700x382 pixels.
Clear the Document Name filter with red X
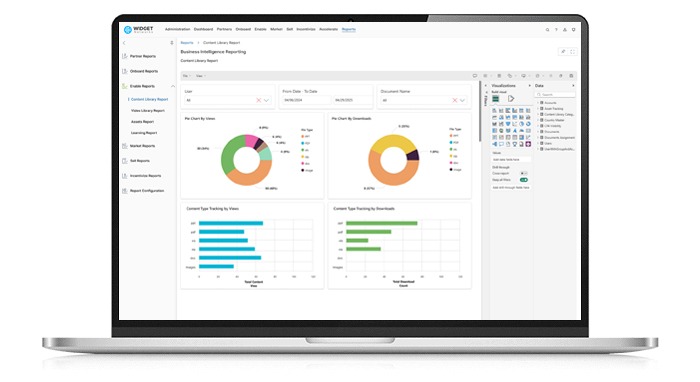click(x=454, y=100)
